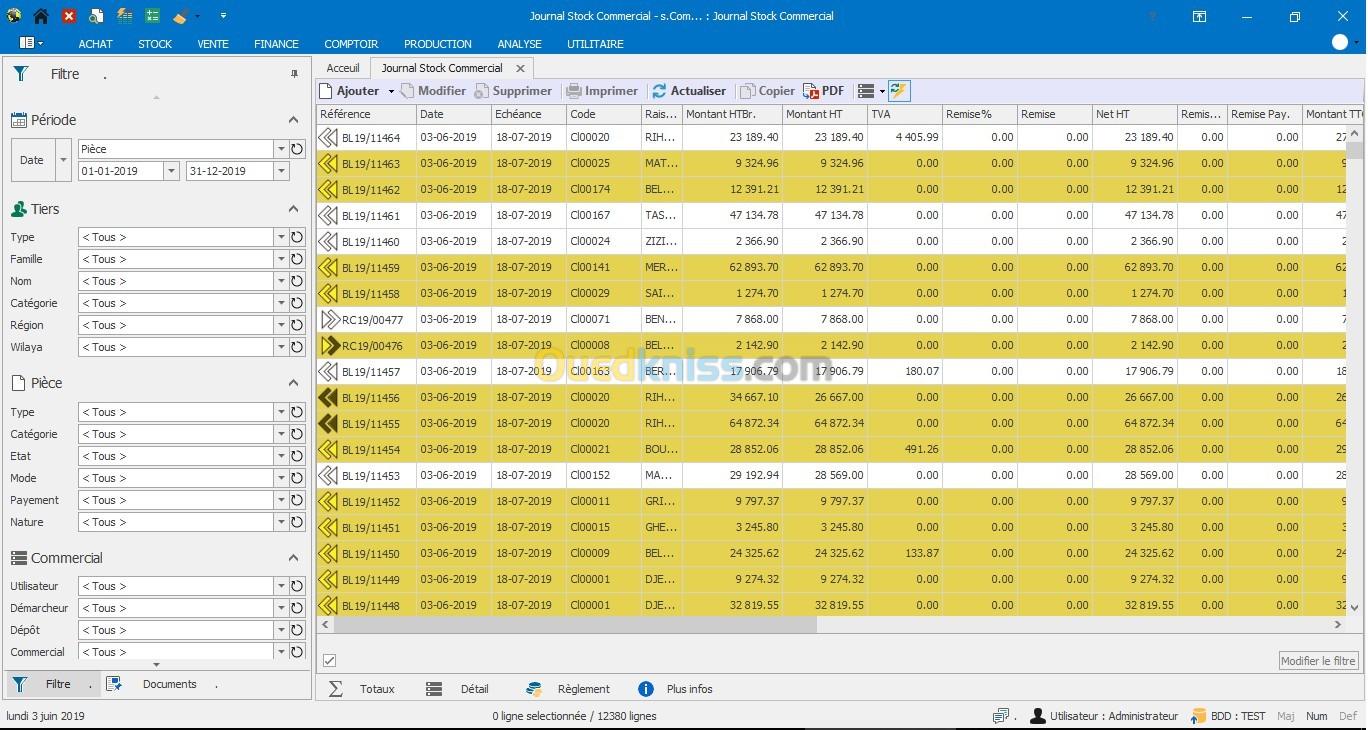Open the VENTE menu

pyautogui.click(x=213, y=44)
